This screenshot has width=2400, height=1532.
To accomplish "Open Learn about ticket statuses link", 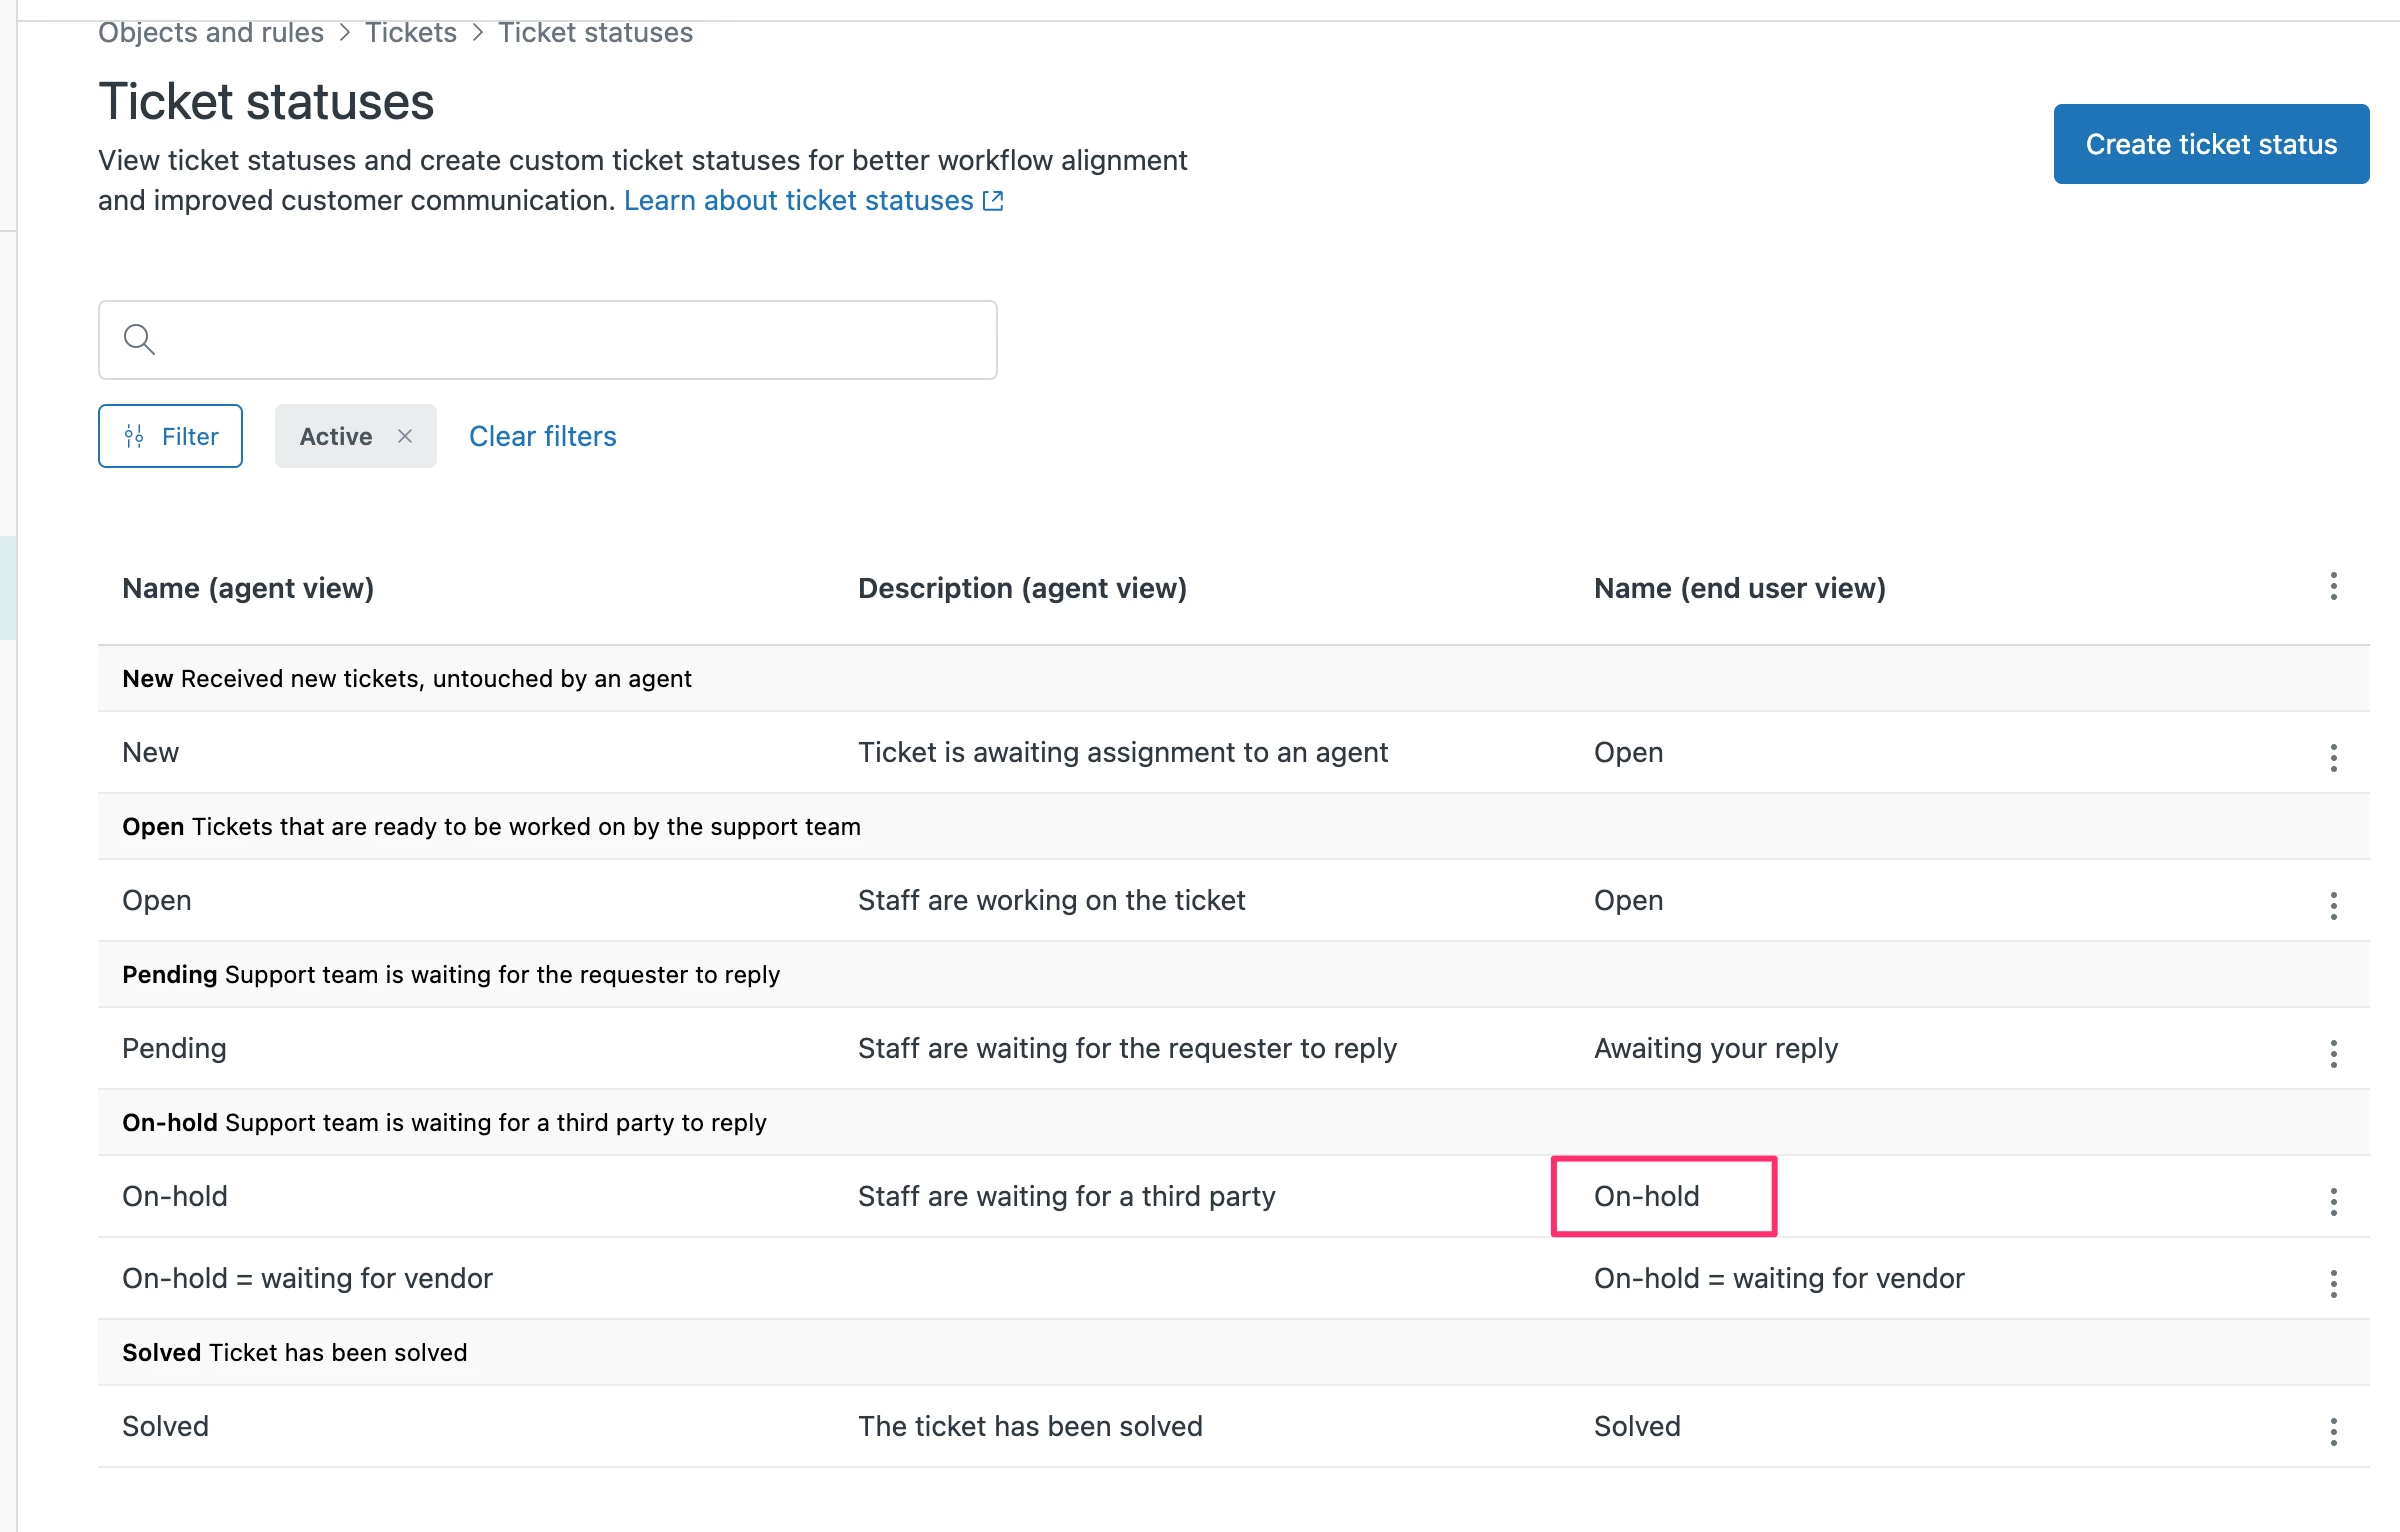I will pos(812,201).
